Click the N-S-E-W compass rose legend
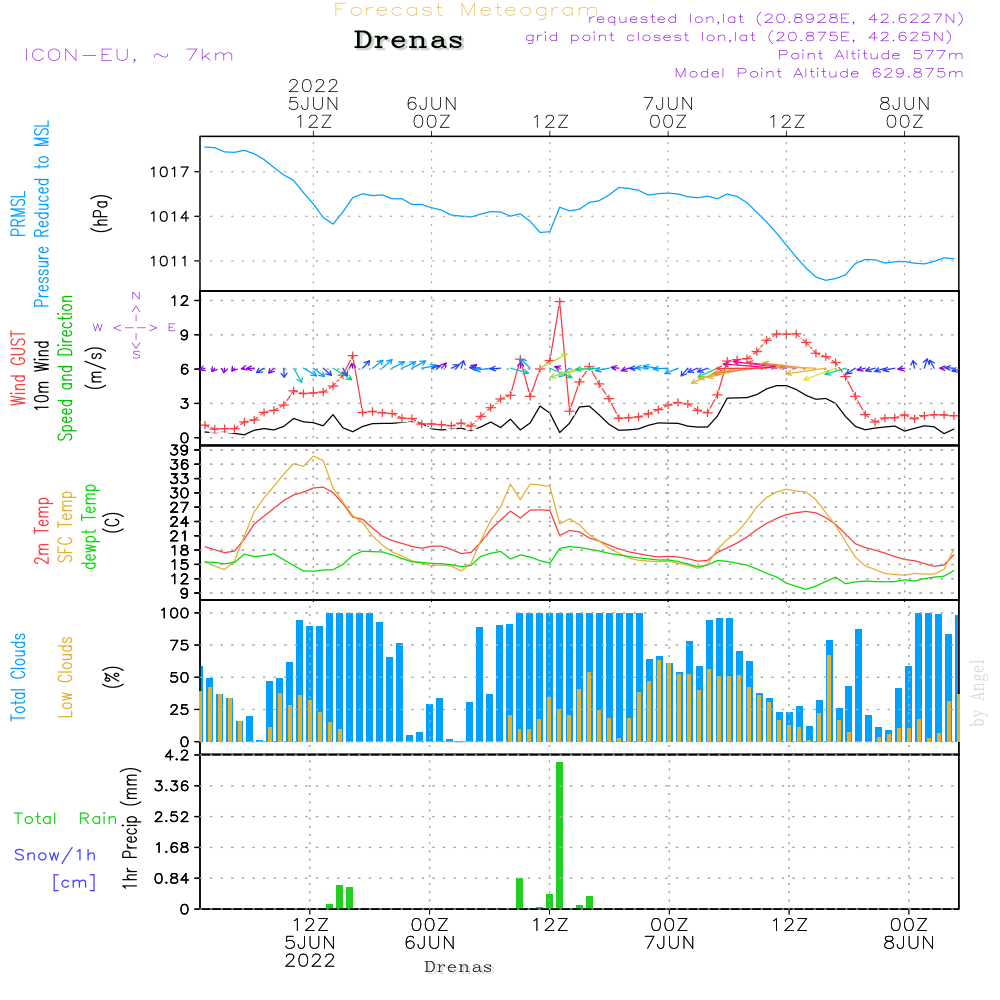The height and width of the screenshot is (1000, 1000). (136, 327)
